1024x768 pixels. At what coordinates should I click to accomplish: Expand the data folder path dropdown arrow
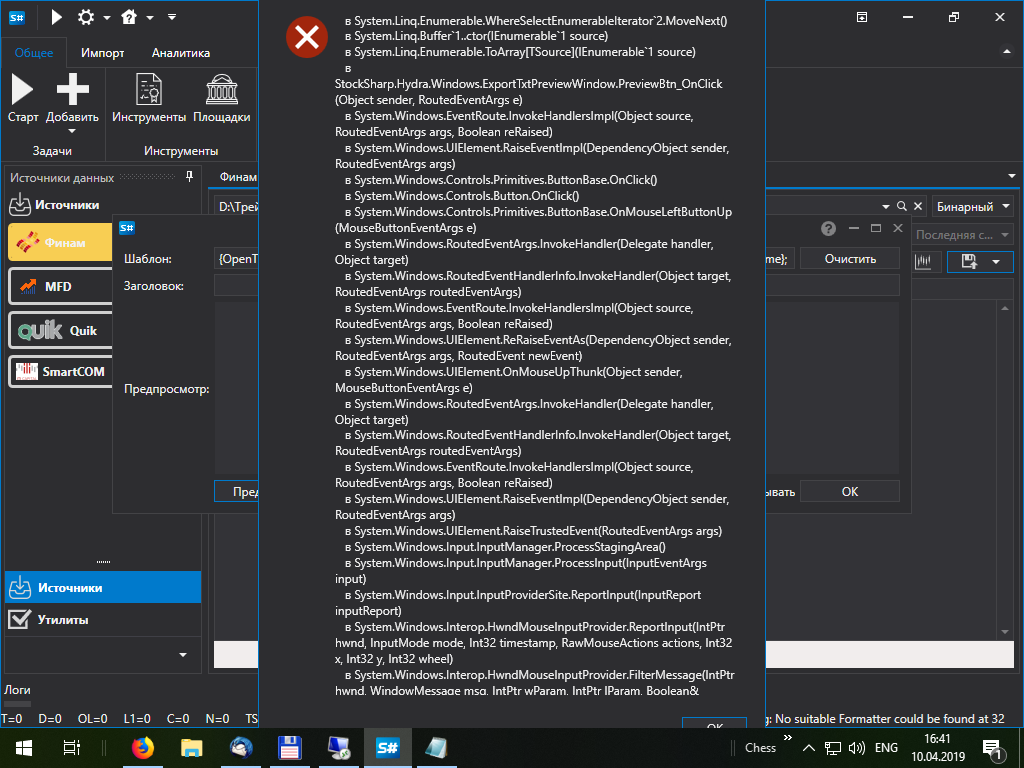tap(886, 206)
